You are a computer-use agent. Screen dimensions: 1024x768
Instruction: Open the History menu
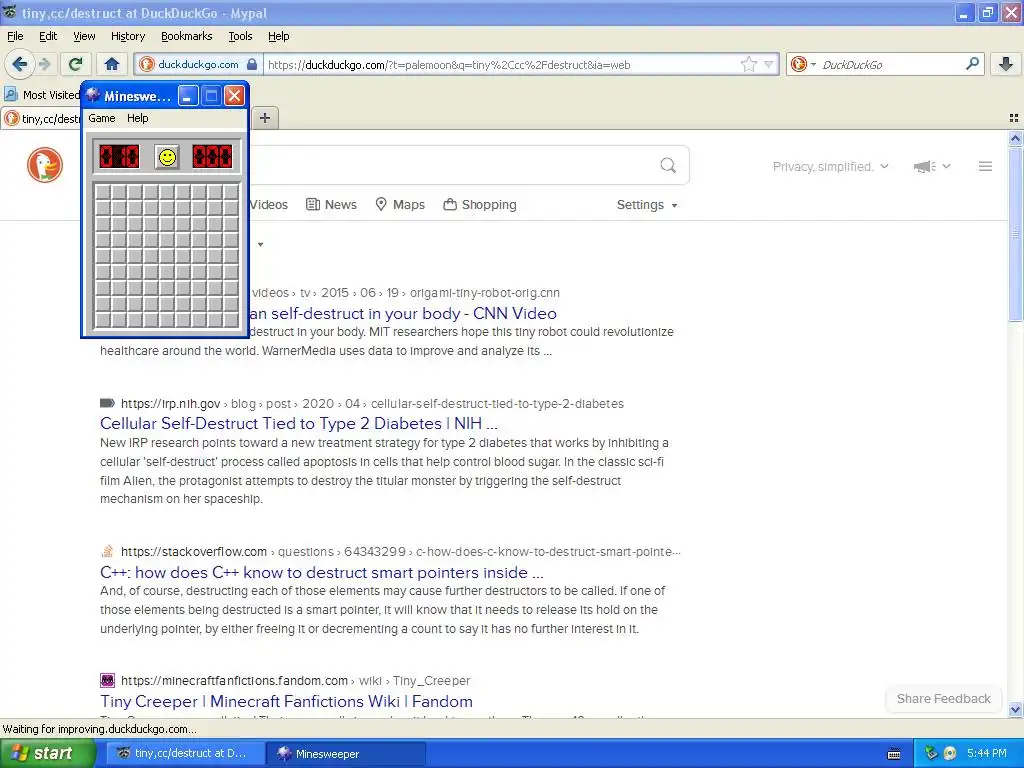click(x=127, y=36)
